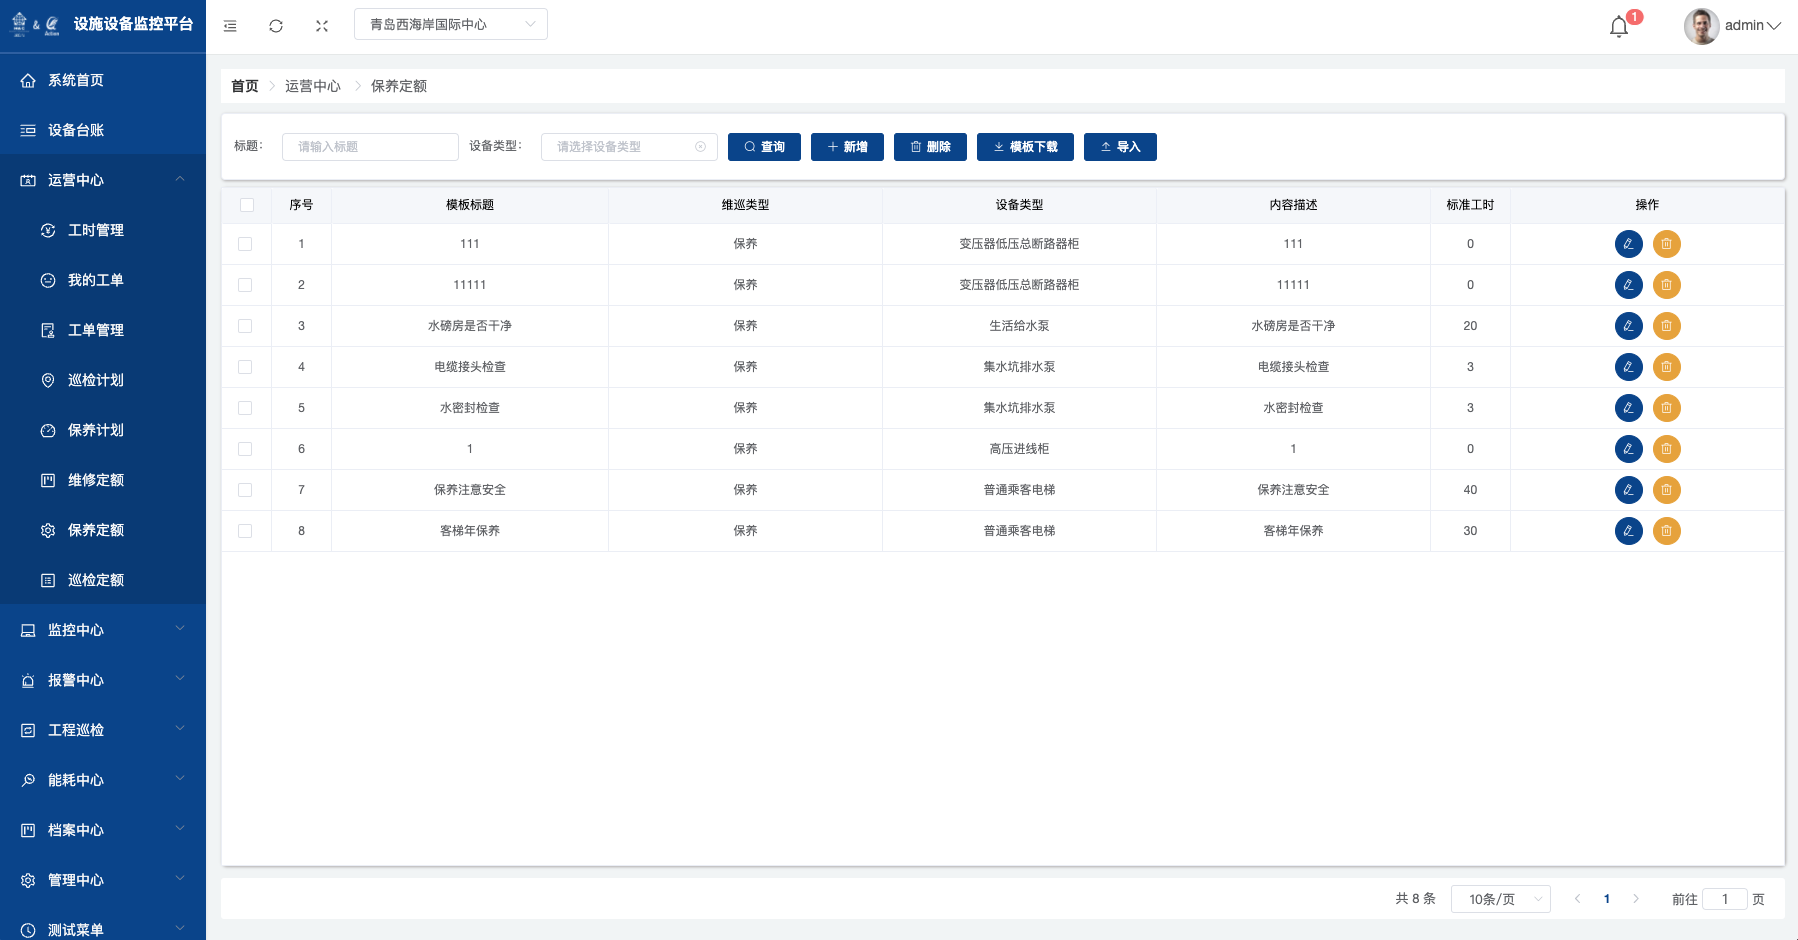
Task: Click edit icon for row 1
Action: coord(1628,244)
